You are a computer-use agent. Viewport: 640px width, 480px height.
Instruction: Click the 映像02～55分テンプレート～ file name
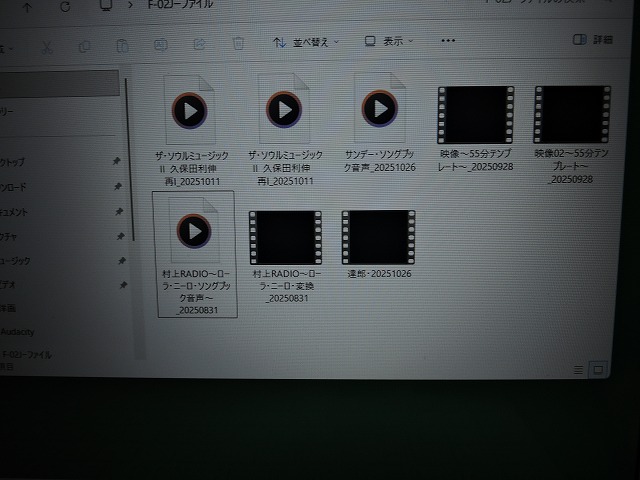click(x=571, y=166)
